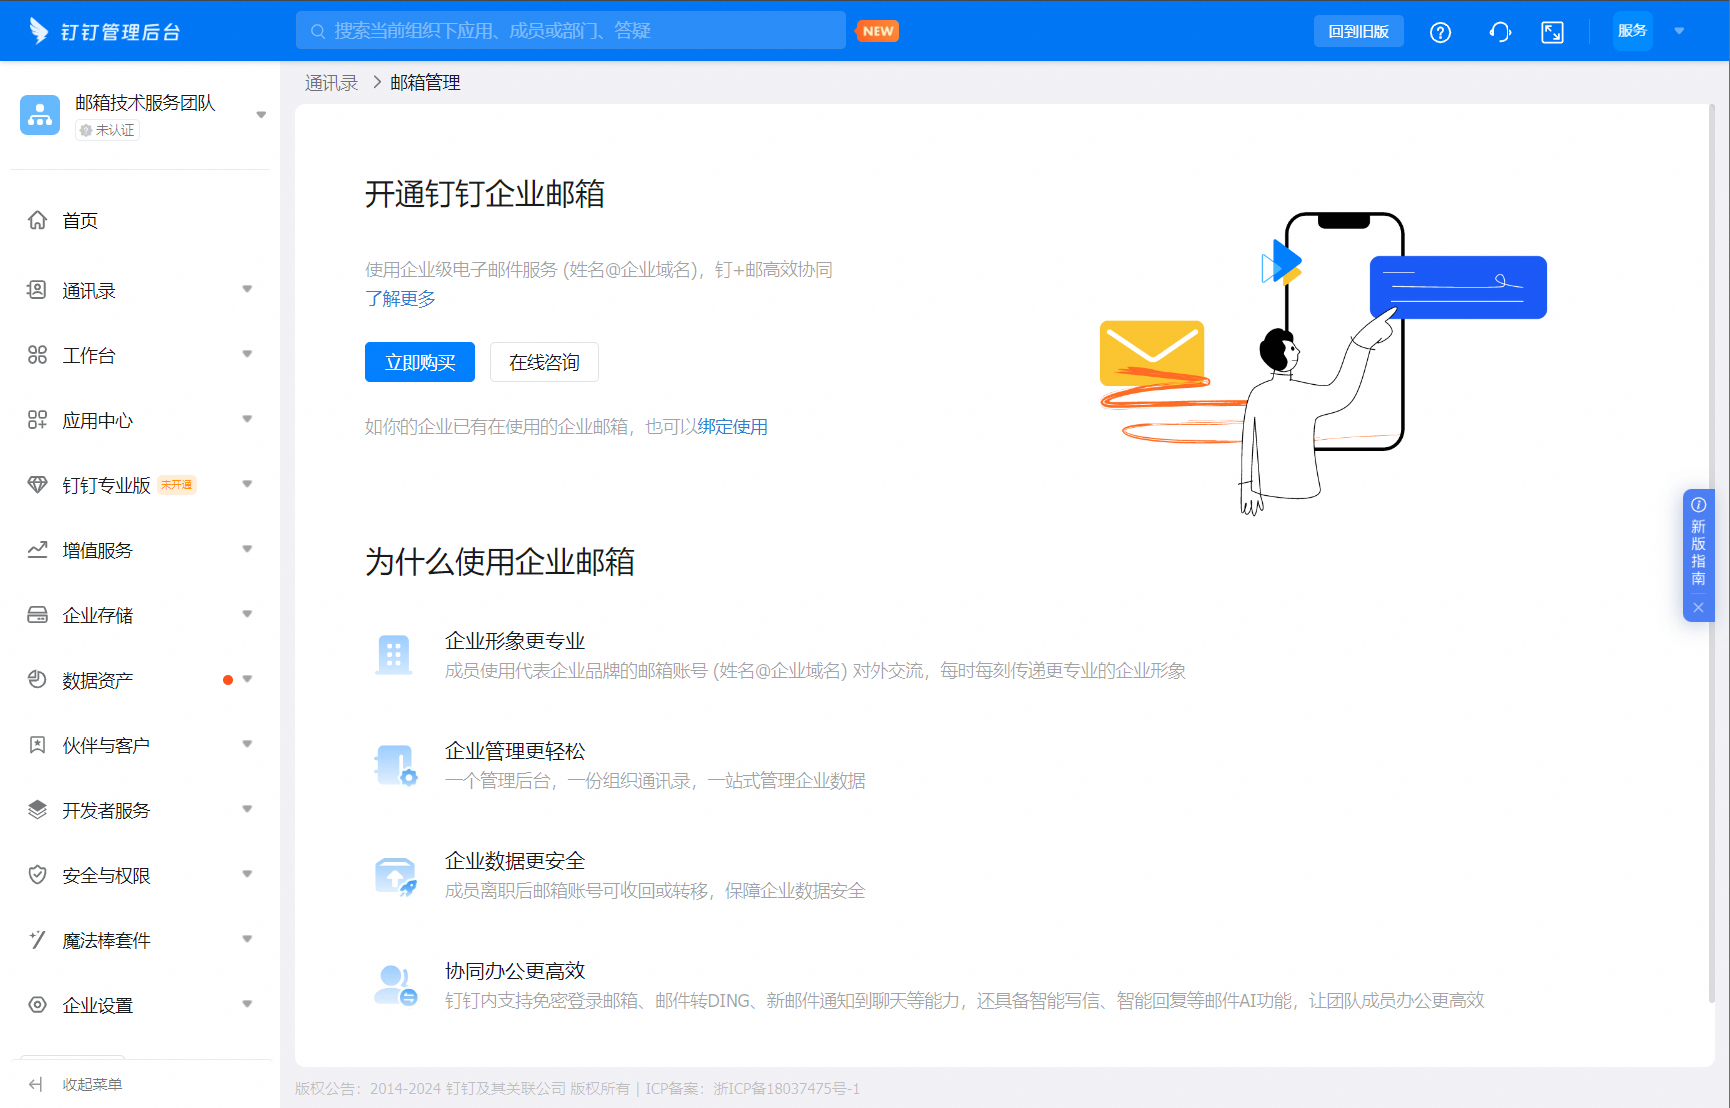Click the main page vertical scrollbar

tap(1711, 553)
